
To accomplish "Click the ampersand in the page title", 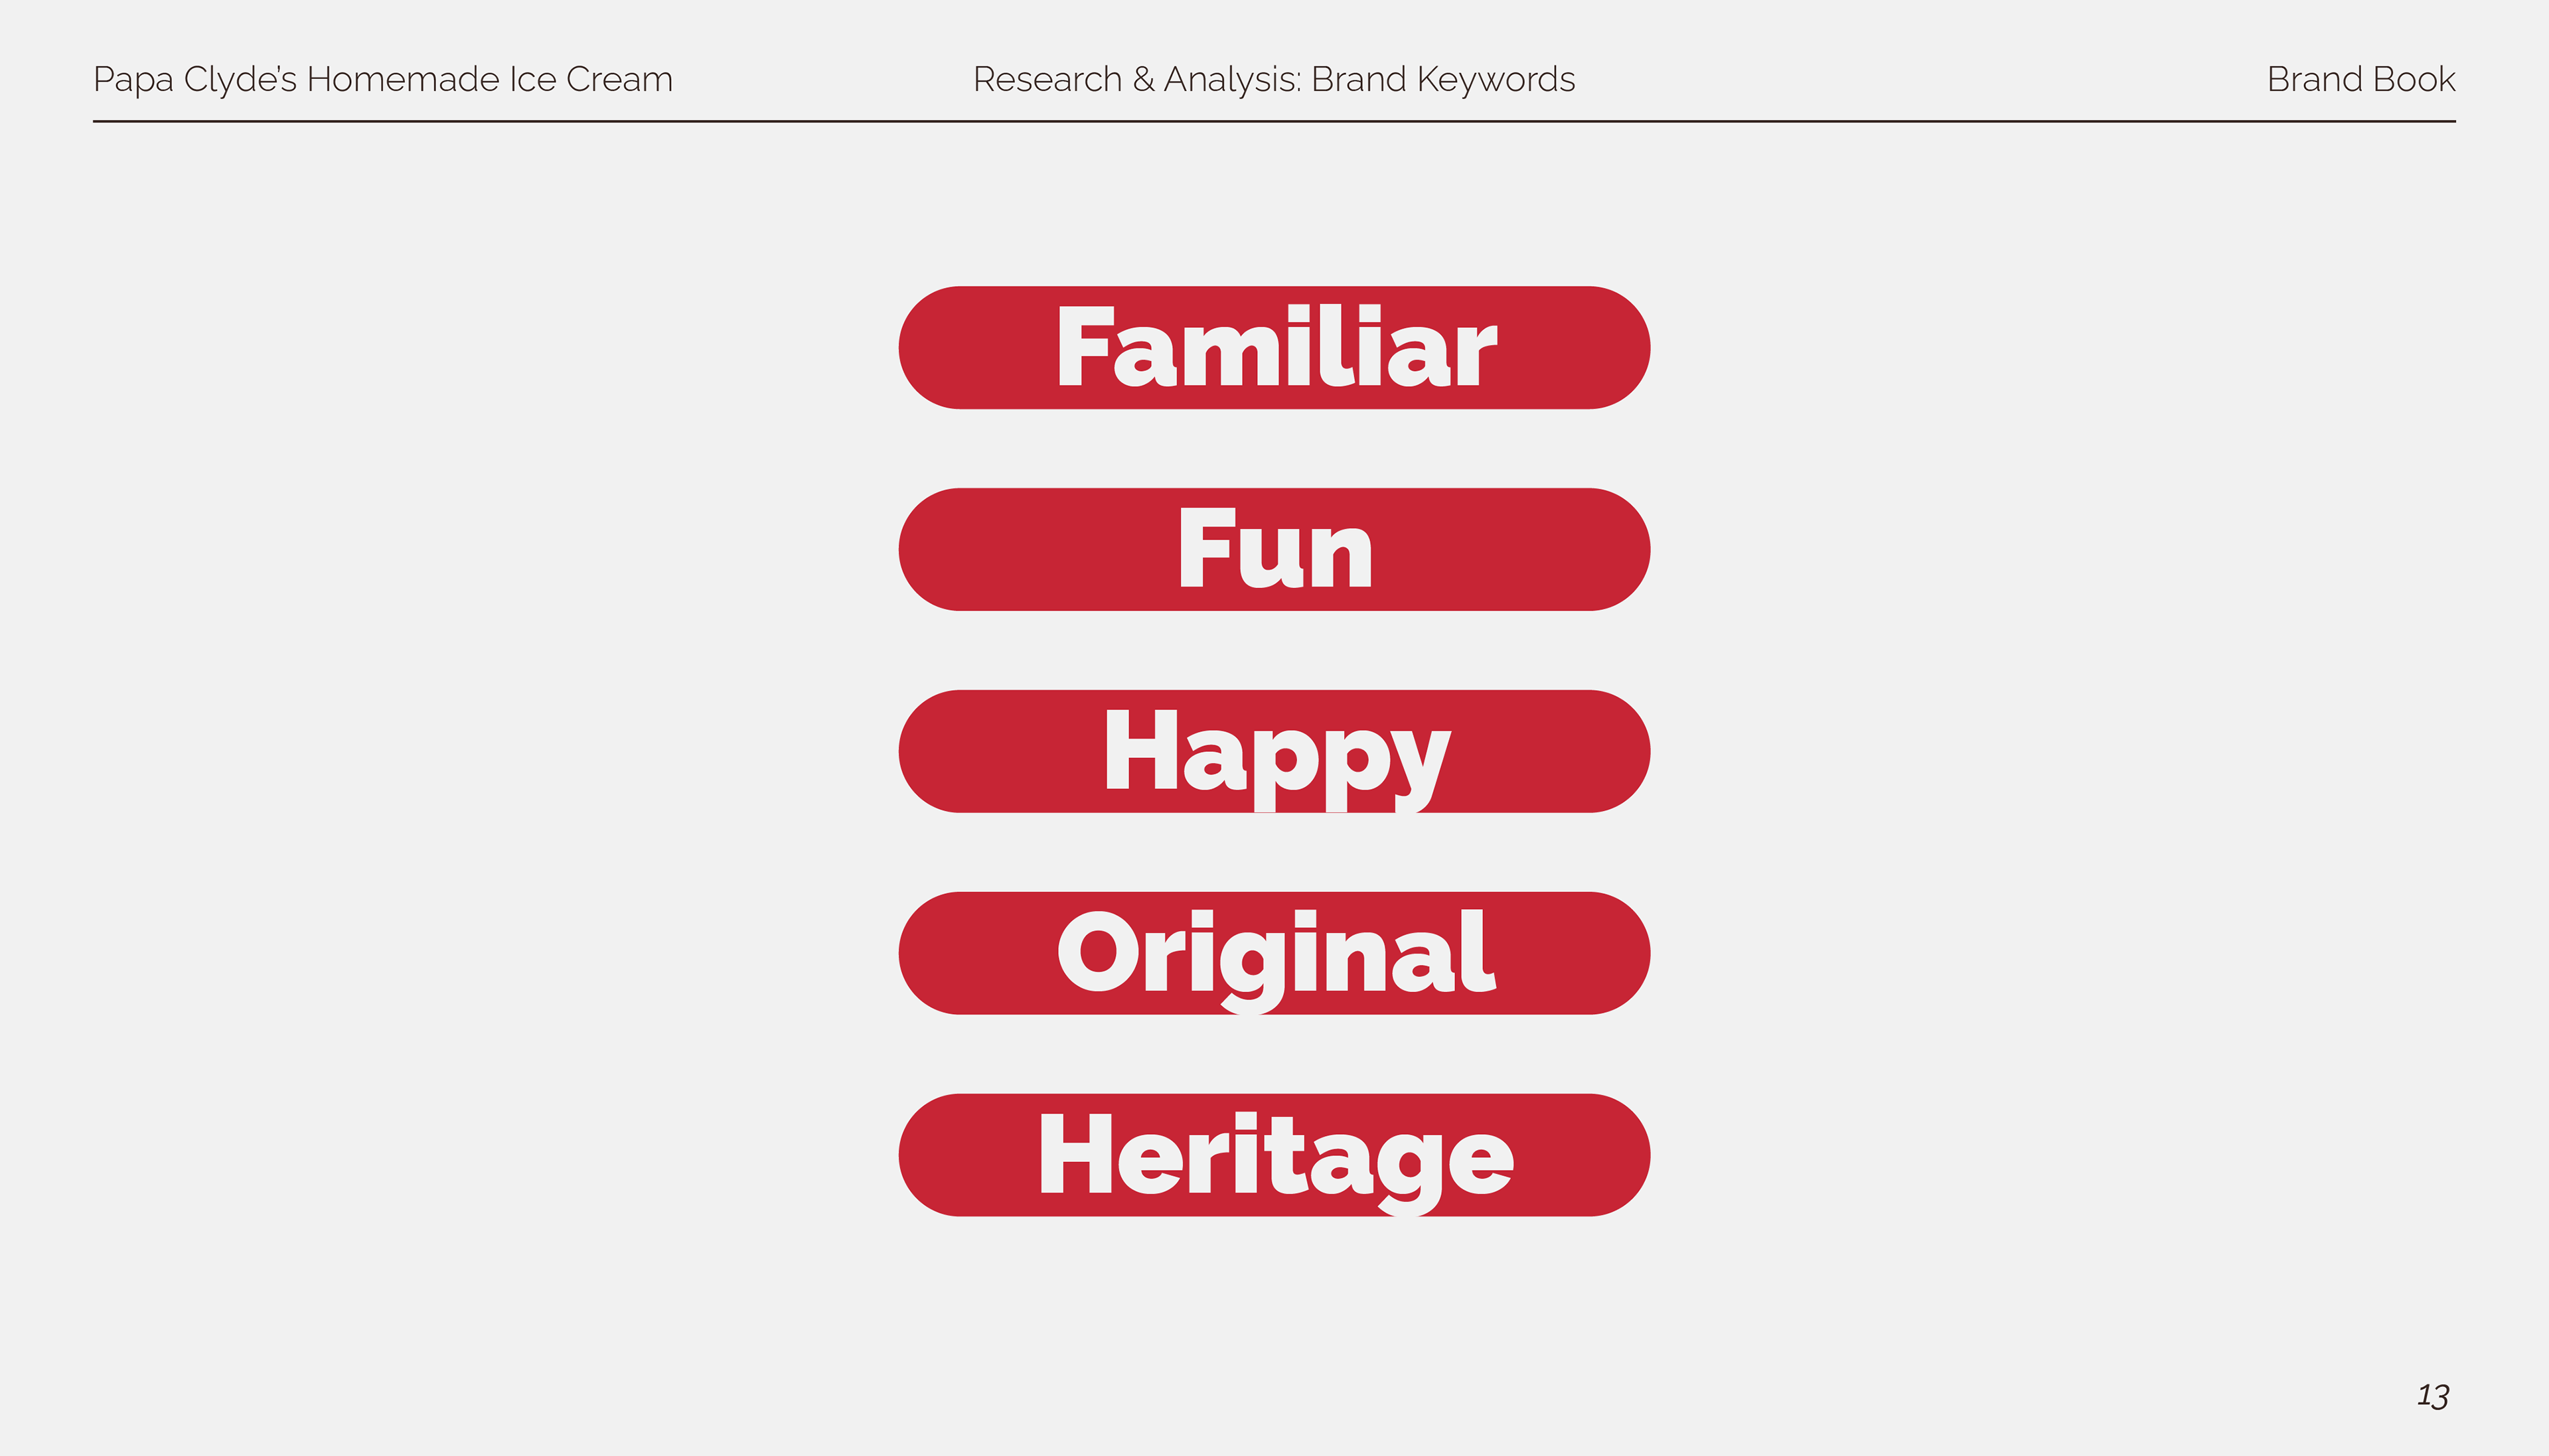I will [1143, 79].
